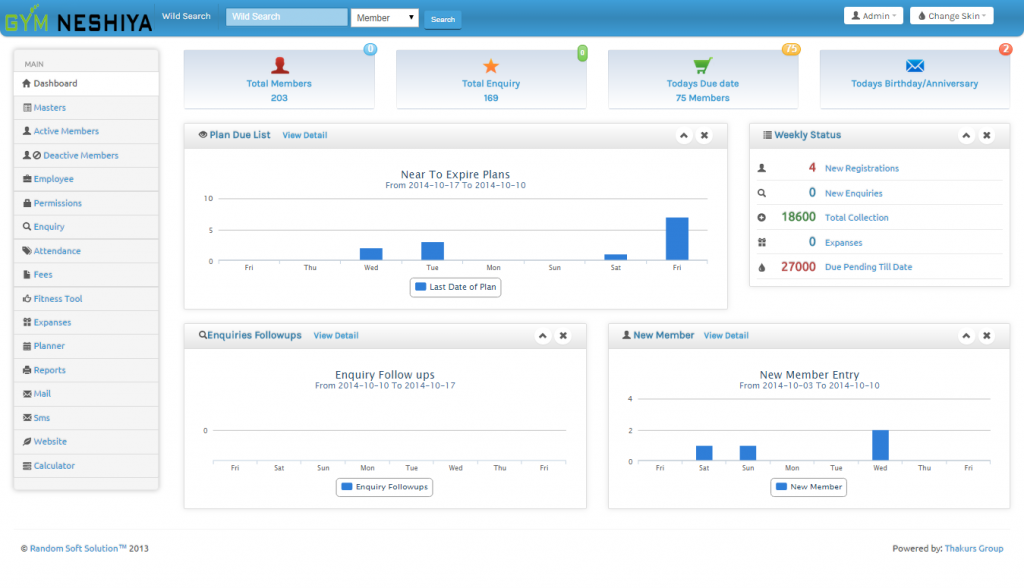Close the New Member panel

click(x=987, y=336)
